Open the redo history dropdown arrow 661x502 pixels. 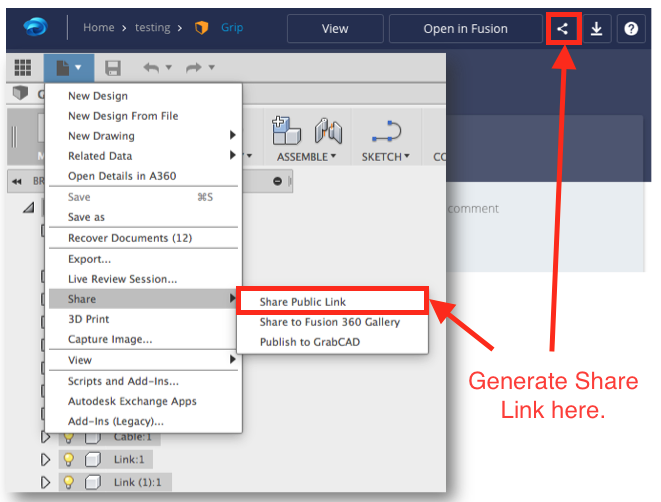point(212,67)
